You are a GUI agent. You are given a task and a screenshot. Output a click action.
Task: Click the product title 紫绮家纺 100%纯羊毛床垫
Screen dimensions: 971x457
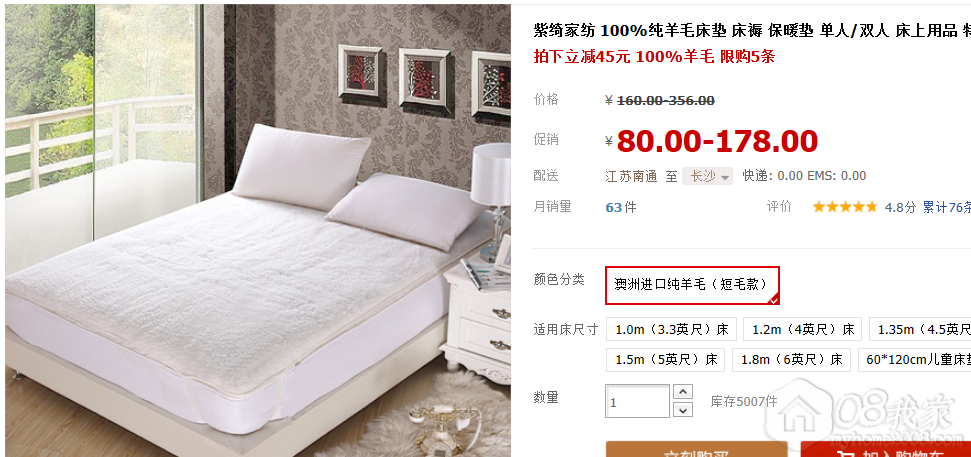click(x=630, y=30)
